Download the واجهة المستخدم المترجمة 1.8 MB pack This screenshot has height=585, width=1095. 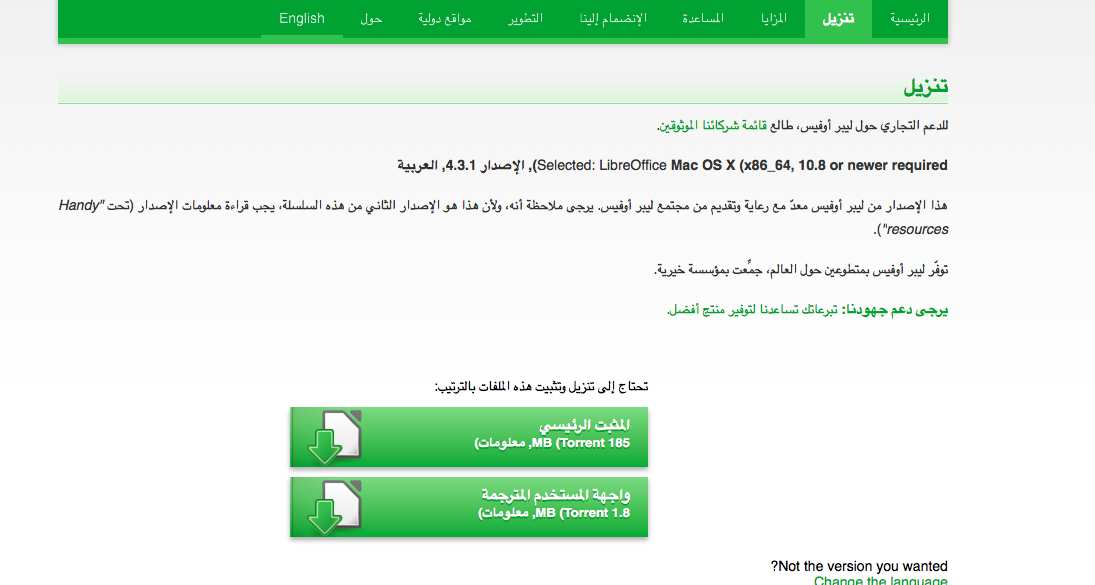coord(469,507)
